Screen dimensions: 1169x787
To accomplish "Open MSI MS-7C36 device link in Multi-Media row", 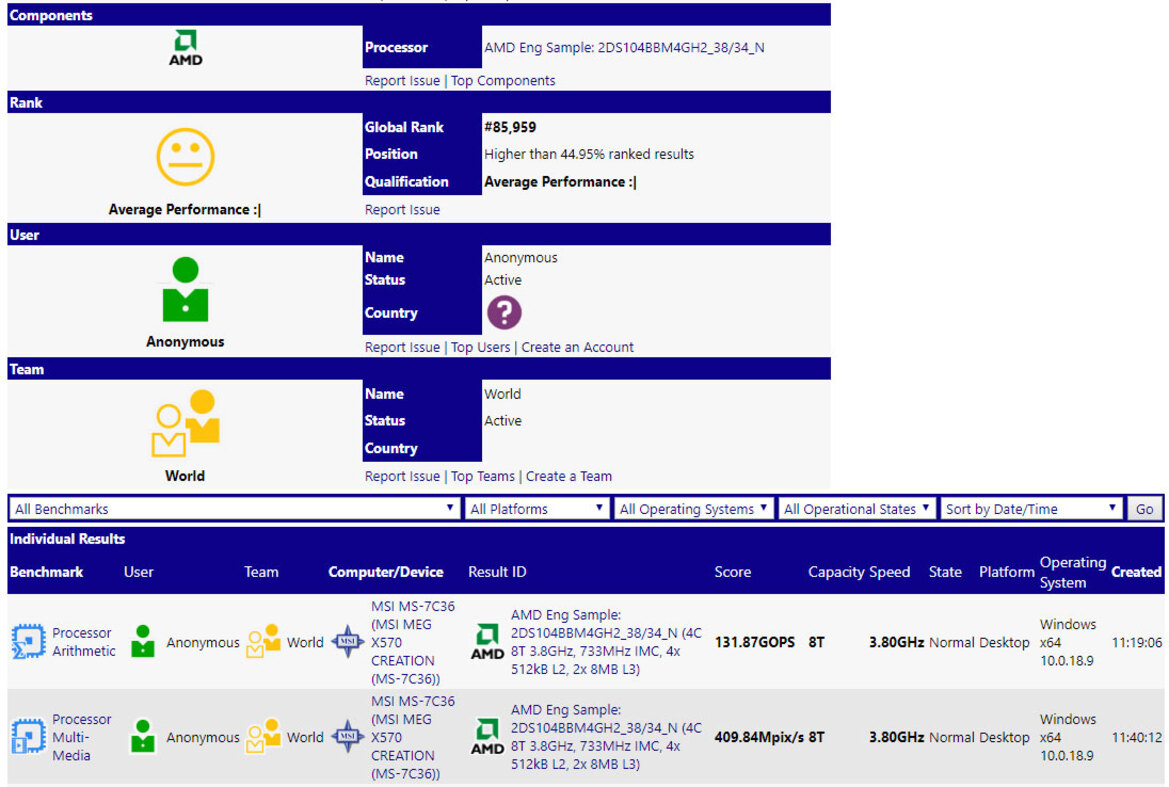I will pyautogui.click(x=413, y=737).
